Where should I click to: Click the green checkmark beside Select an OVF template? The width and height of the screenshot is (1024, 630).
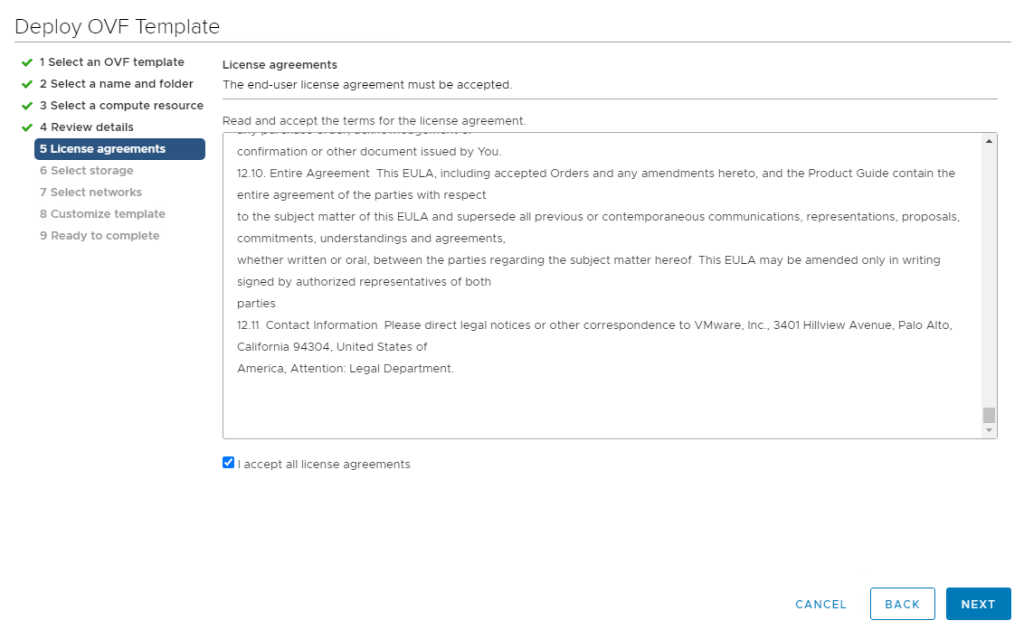[x=27, y=63]
